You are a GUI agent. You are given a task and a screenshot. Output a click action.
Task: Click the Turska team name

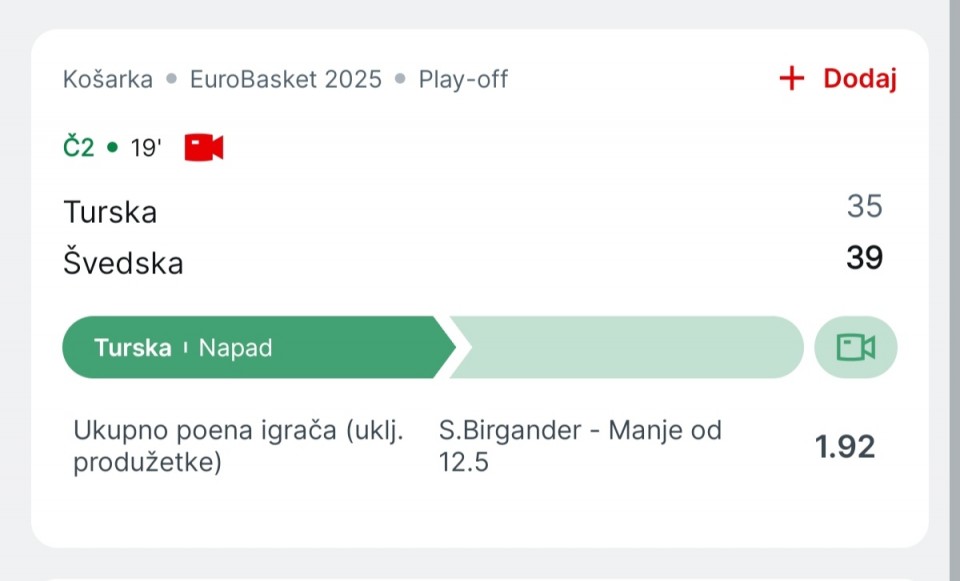[x=110, y=212]
